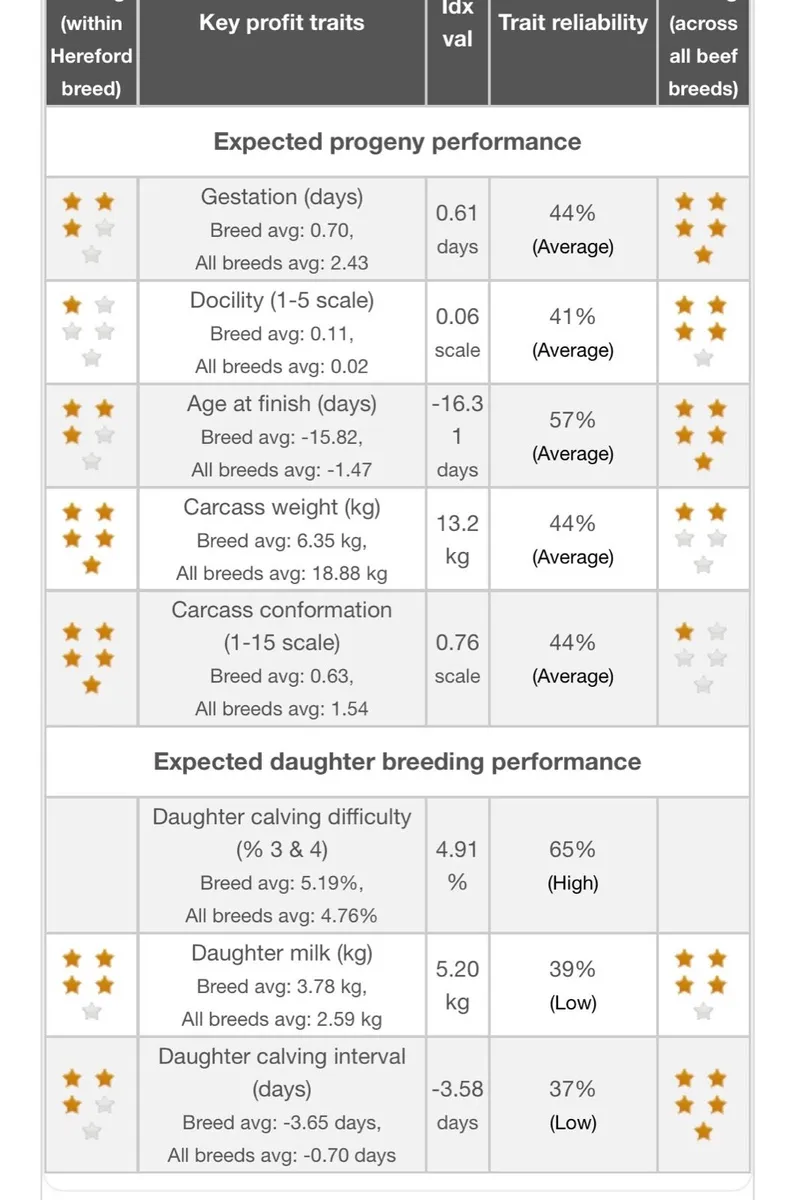
Task: Click Carcass weight within-breed star rating
Action: point(89,539)
